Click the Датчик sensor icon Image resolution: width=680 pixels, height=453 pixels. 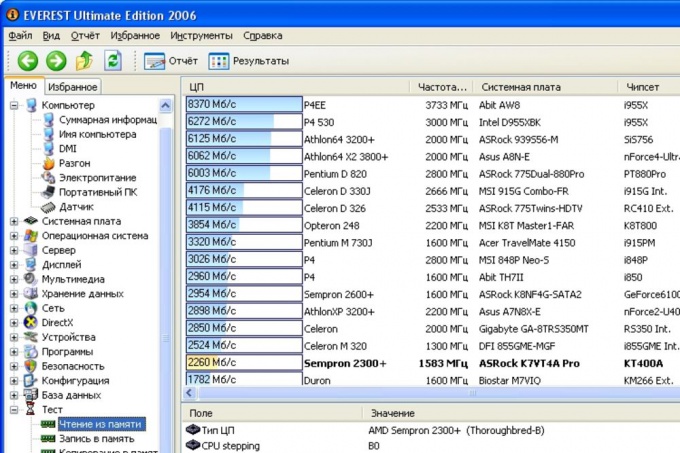pos(48,207)
